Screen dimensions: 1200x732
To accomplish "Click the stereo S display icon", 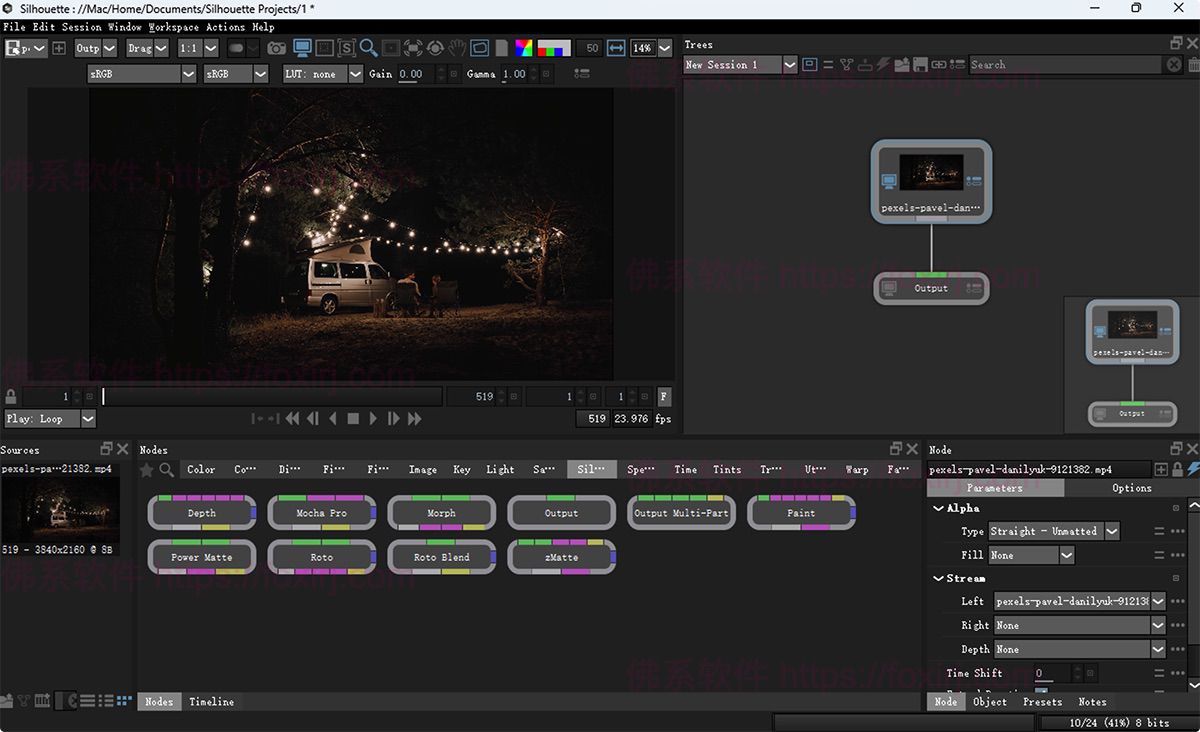I will (x=347, y=48).
